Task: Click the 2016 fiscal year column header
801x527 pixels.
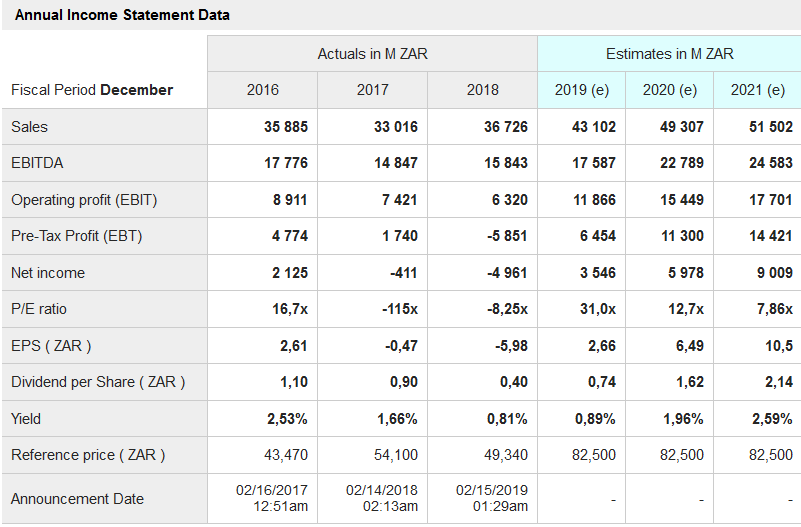Action: point(263,90)
